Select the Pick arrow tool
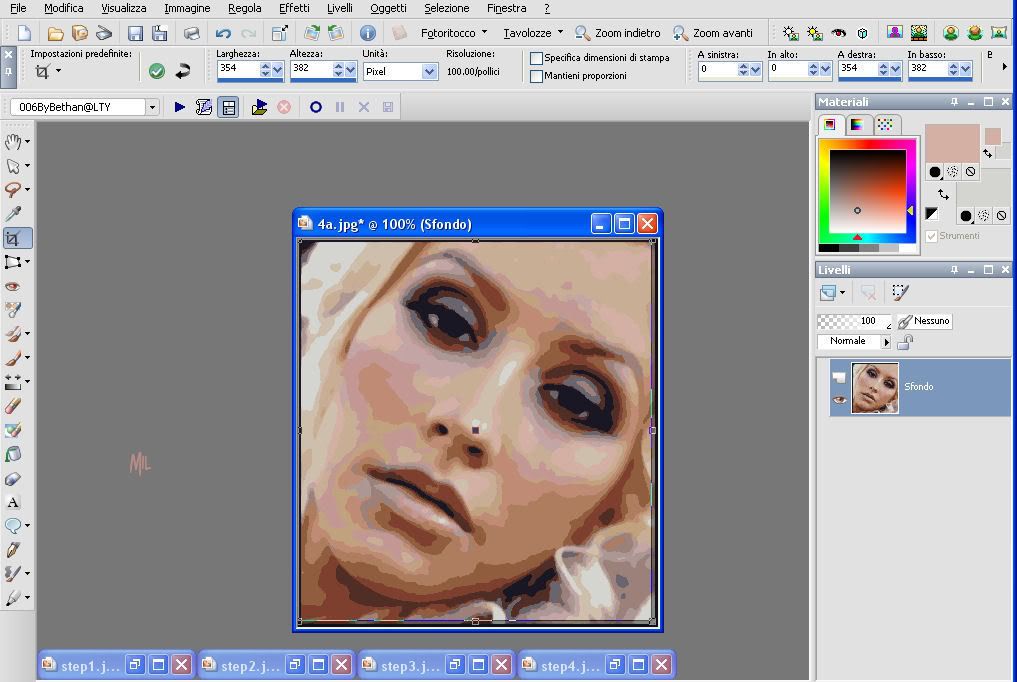 pos(12,166)
